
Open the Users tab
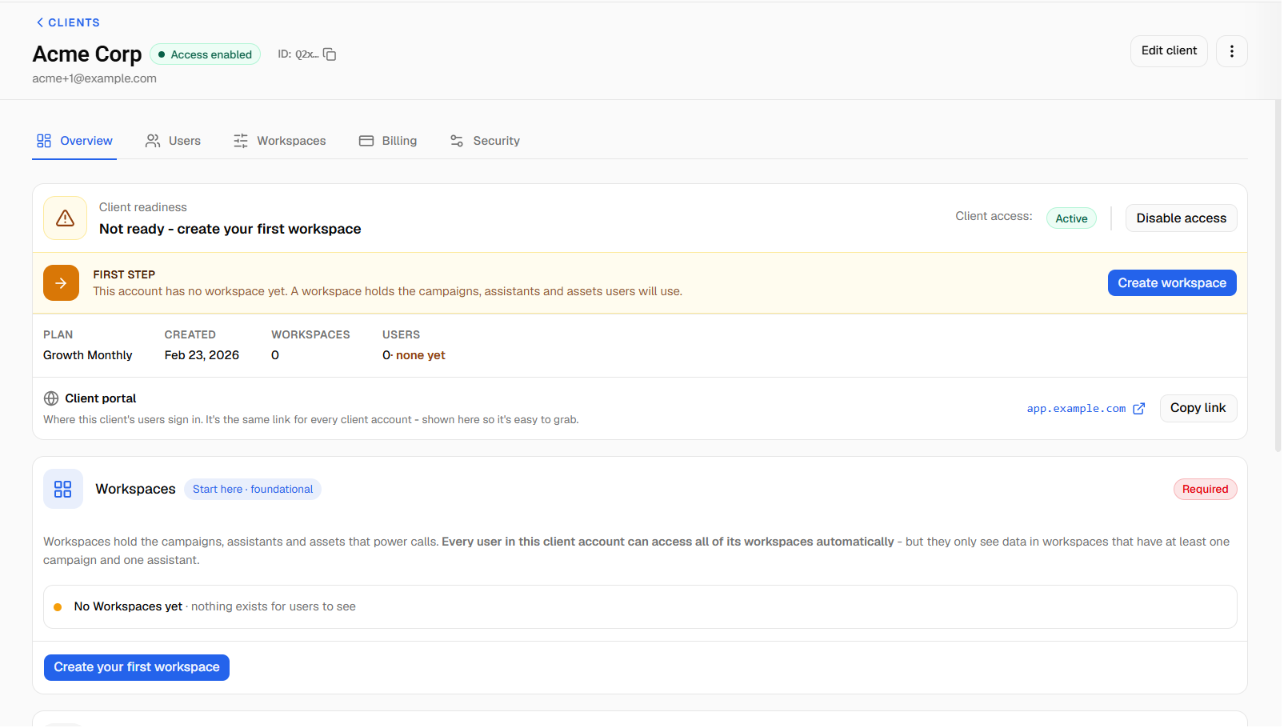pyautogui.click(x=173, y=141)
